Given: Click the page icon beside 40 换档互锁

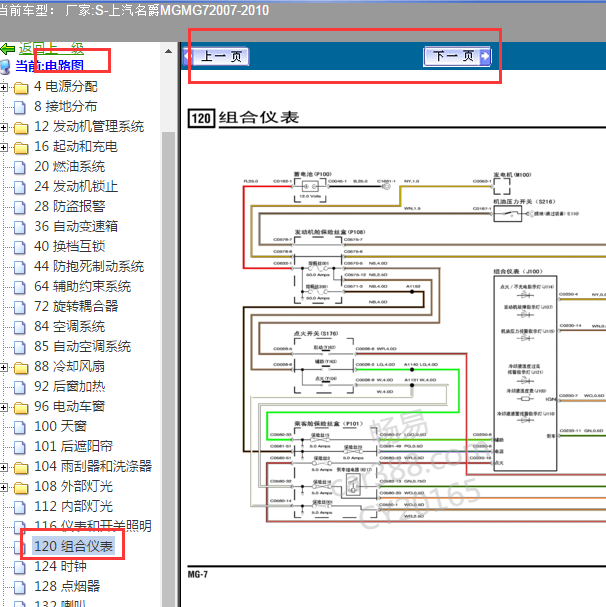Looking at the screenshot, I should (20, 247).
